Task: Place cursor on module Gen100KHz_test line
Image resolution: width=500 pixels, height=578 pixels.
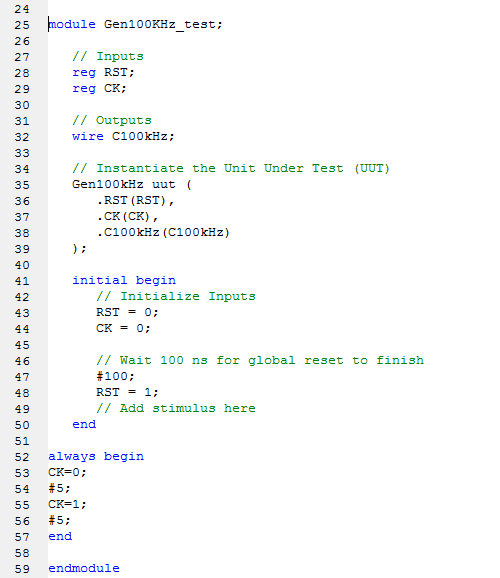Action: [x=136, y=25]
